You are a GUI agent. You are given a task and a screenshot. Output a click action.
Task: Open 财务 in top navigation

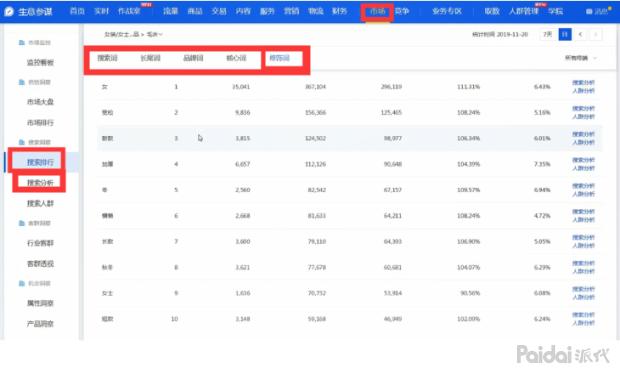340,11
